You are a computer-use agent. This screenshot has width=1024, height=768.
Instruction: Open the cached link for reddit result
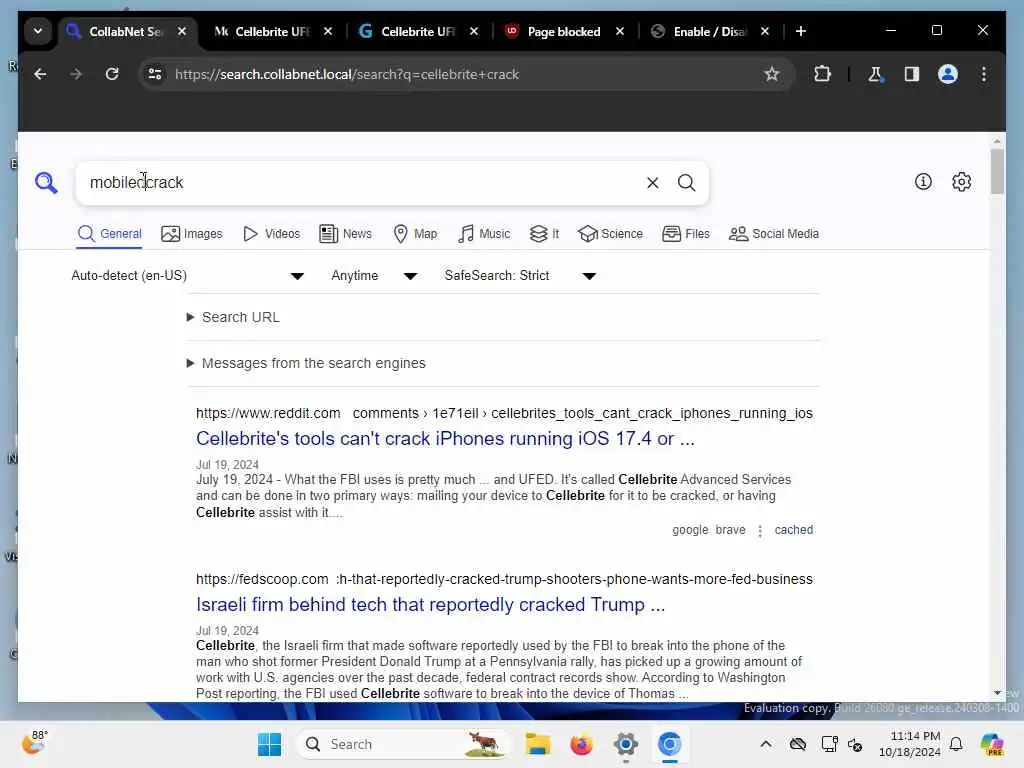tap(793, 530)
